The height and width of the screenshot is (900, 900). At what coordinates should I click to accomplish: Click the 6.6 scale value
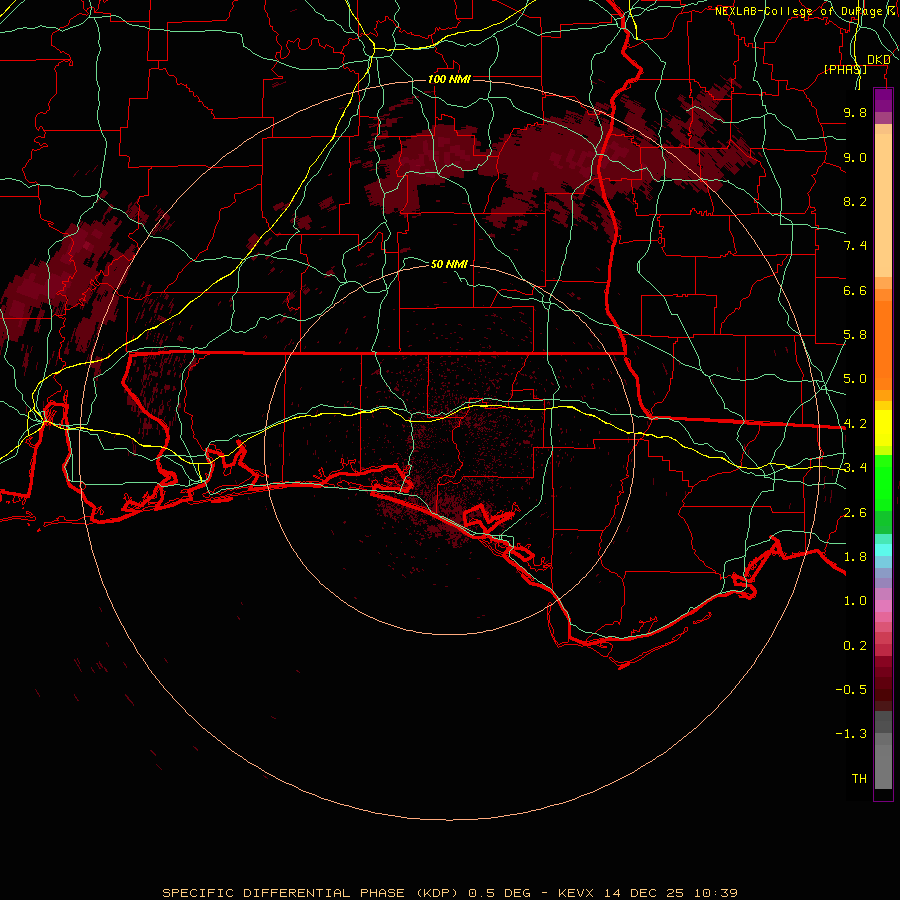pyautogui.click(x=855, y=290)
